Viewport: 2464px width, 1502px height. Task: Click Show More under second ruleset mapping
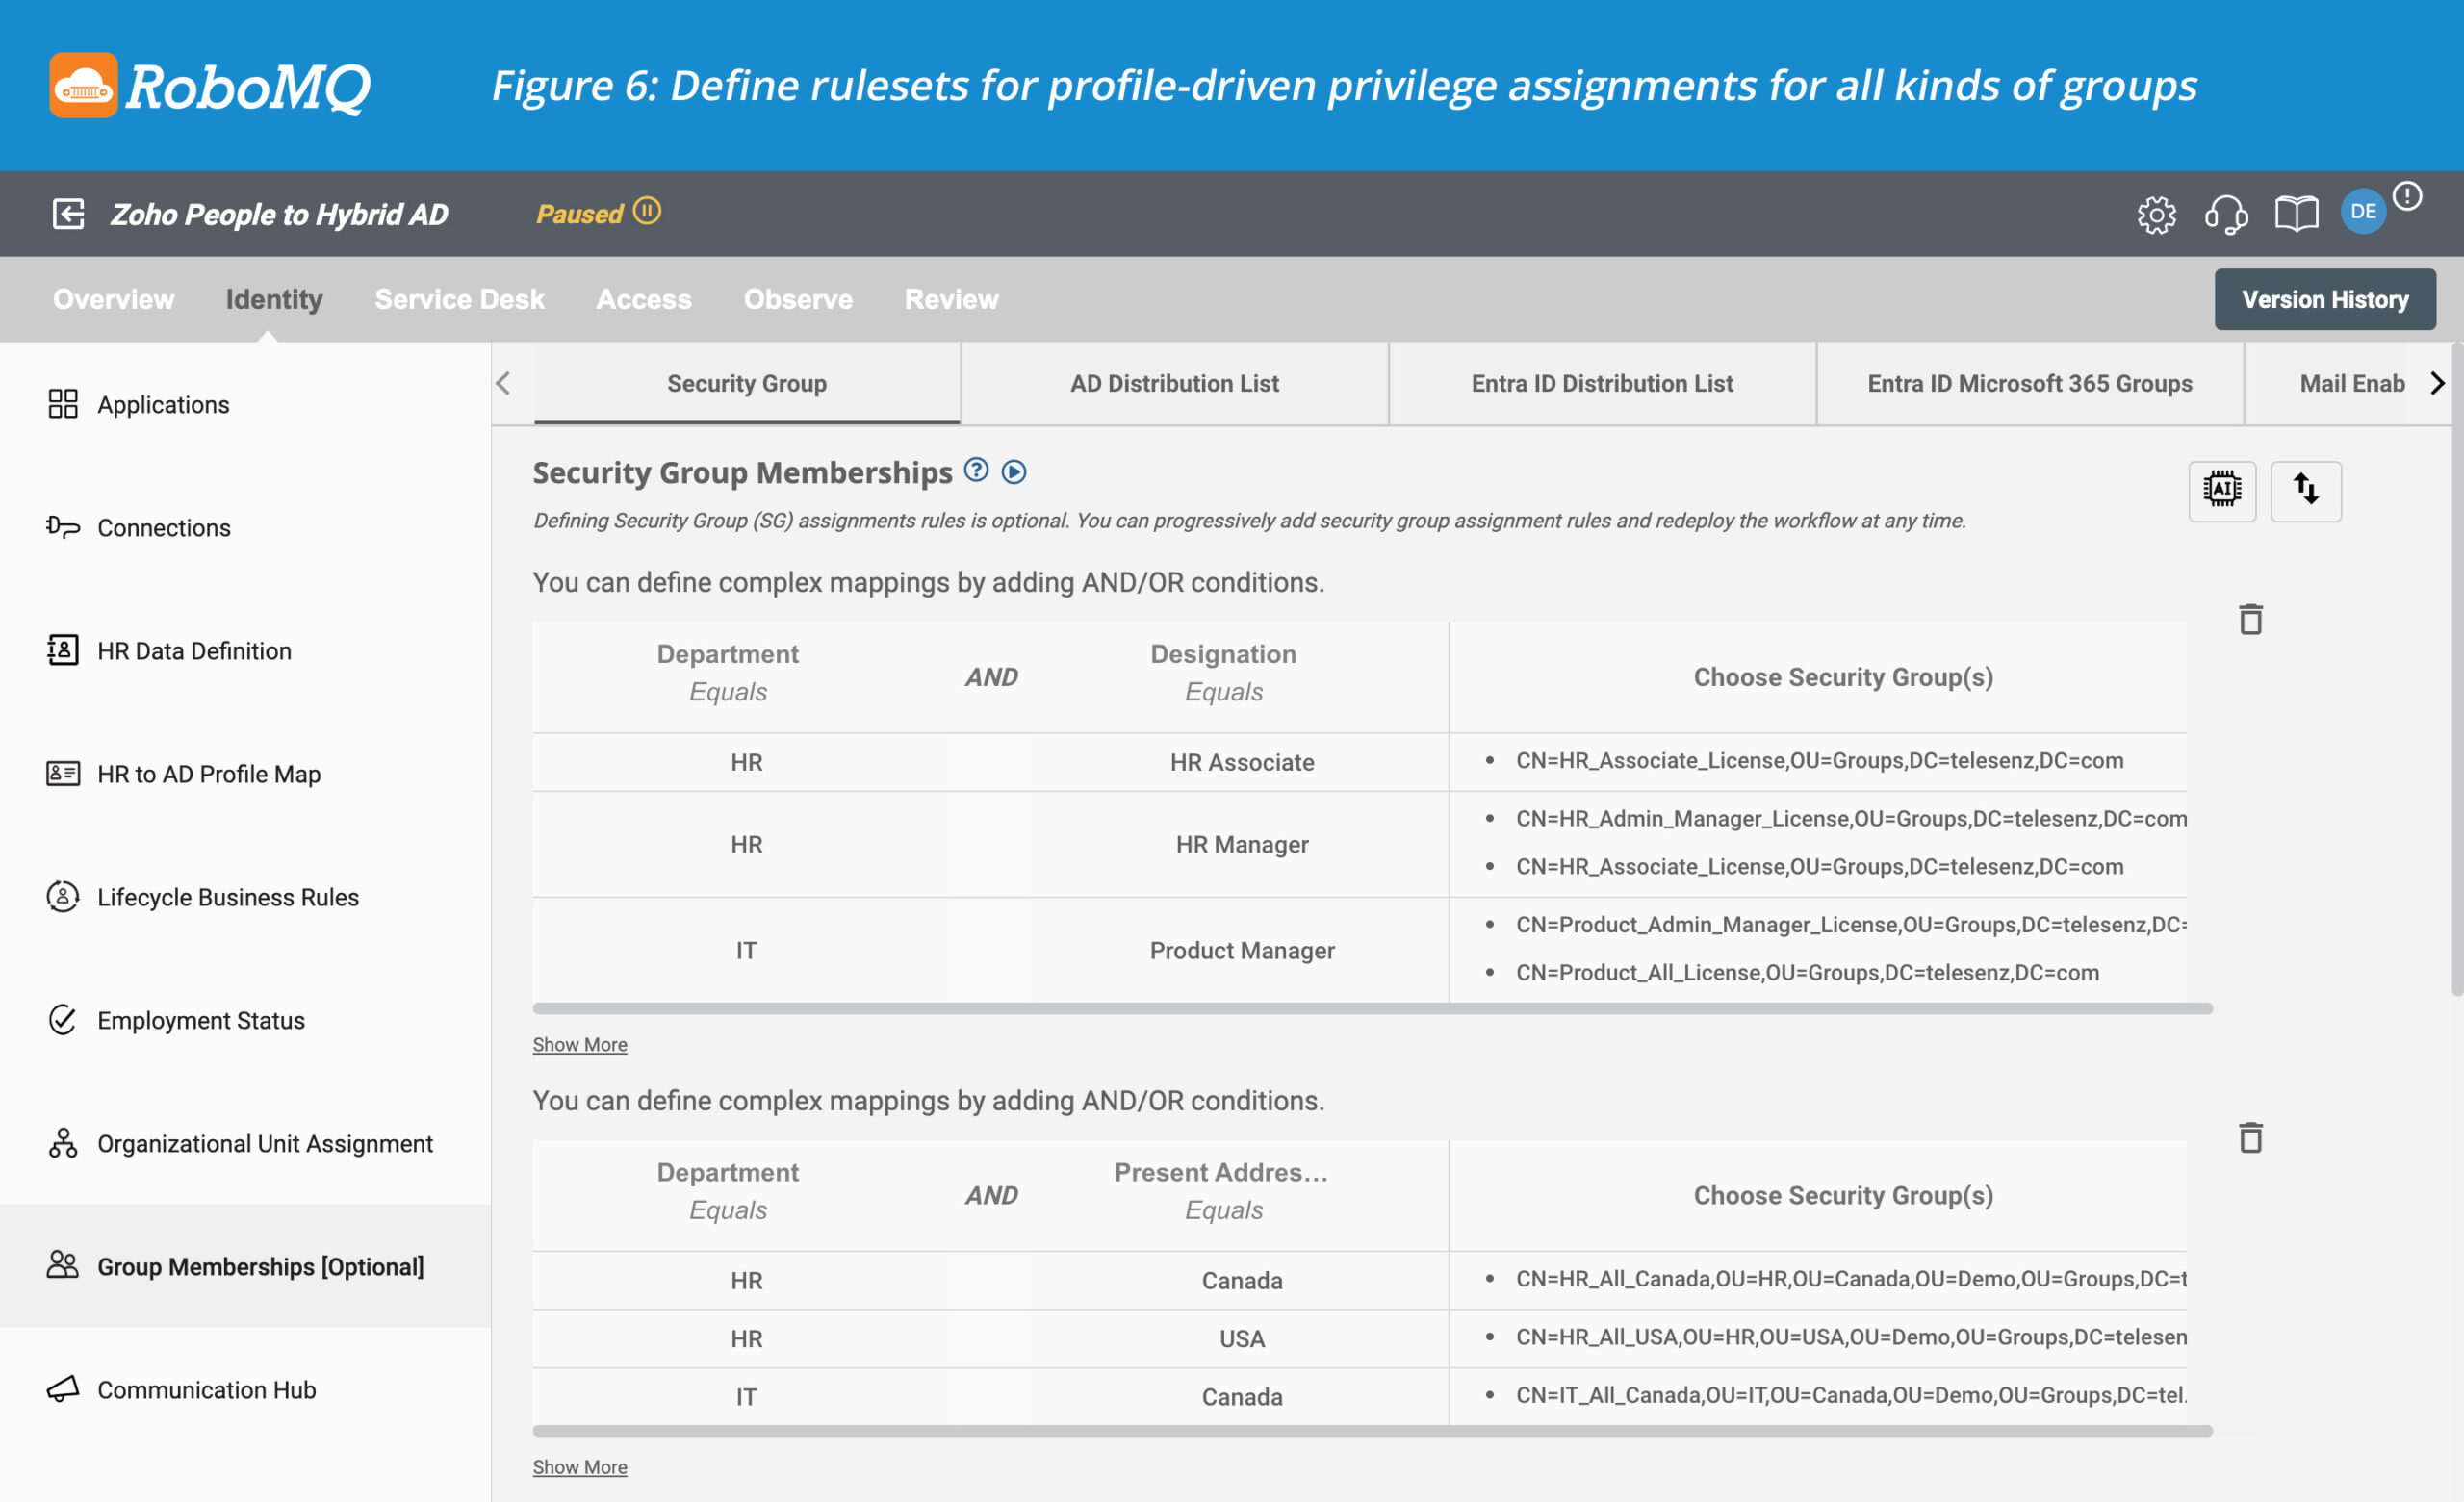(579, 1464)
